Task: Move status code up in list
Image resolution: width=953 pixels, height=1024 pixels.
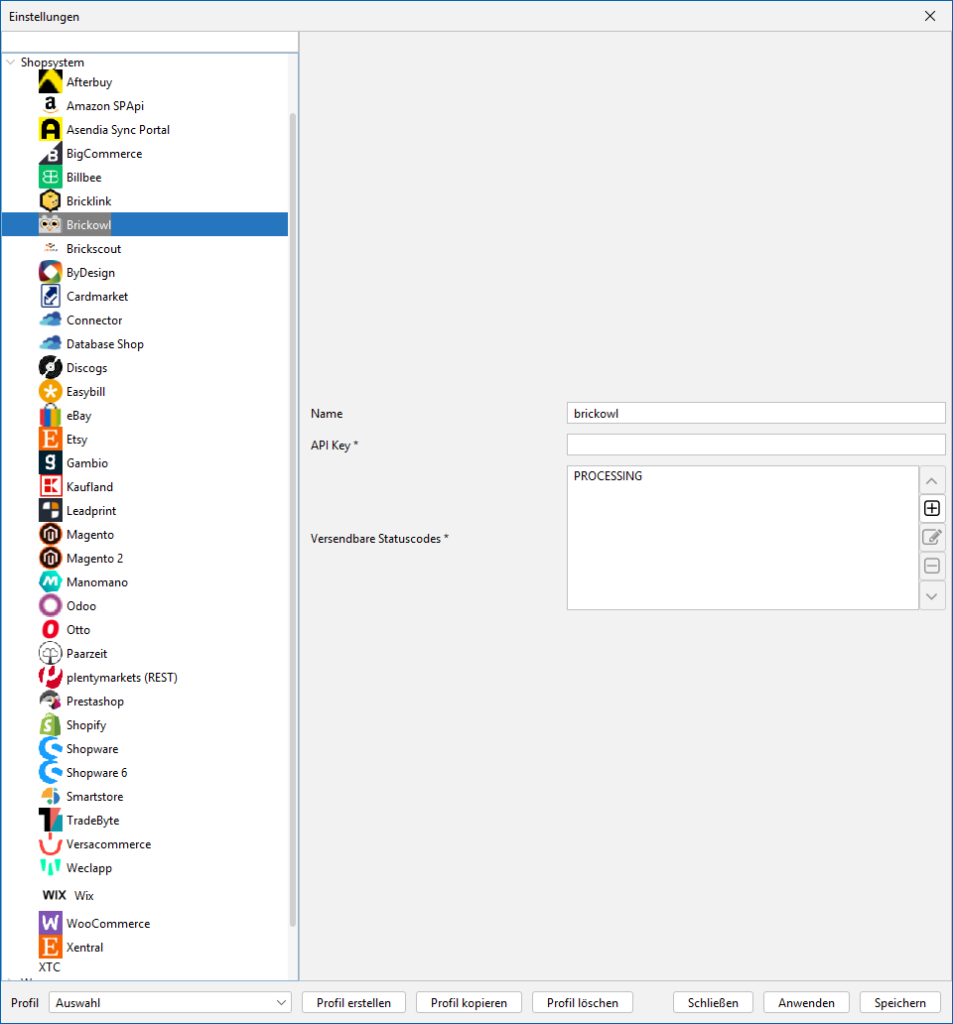Action: 932,480
